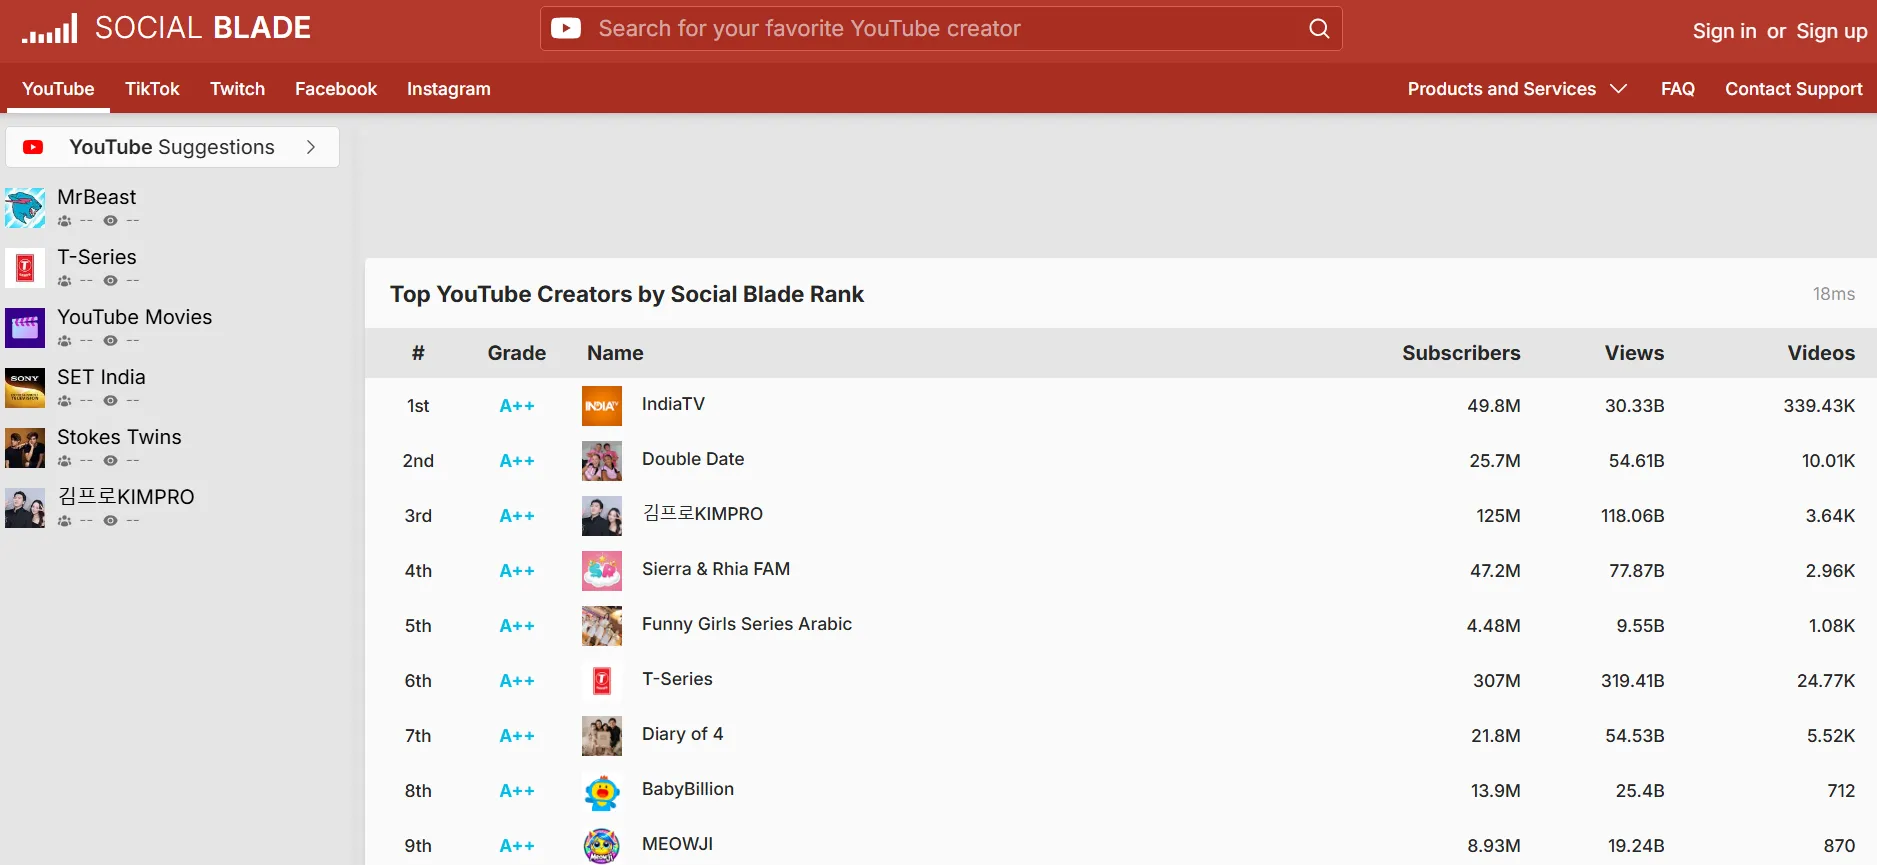Open the BabyBillion channel name link

click(688, 789)
